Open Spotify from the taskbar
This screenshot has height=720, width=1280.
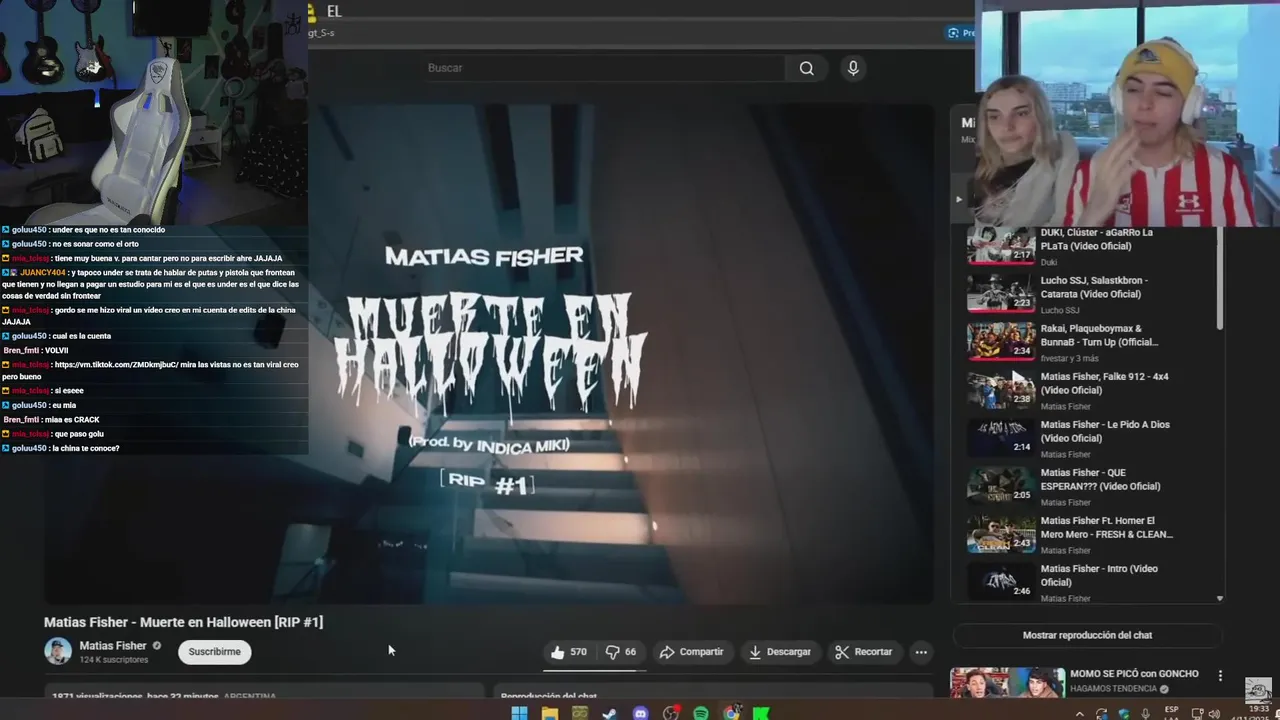pos(701,713)
